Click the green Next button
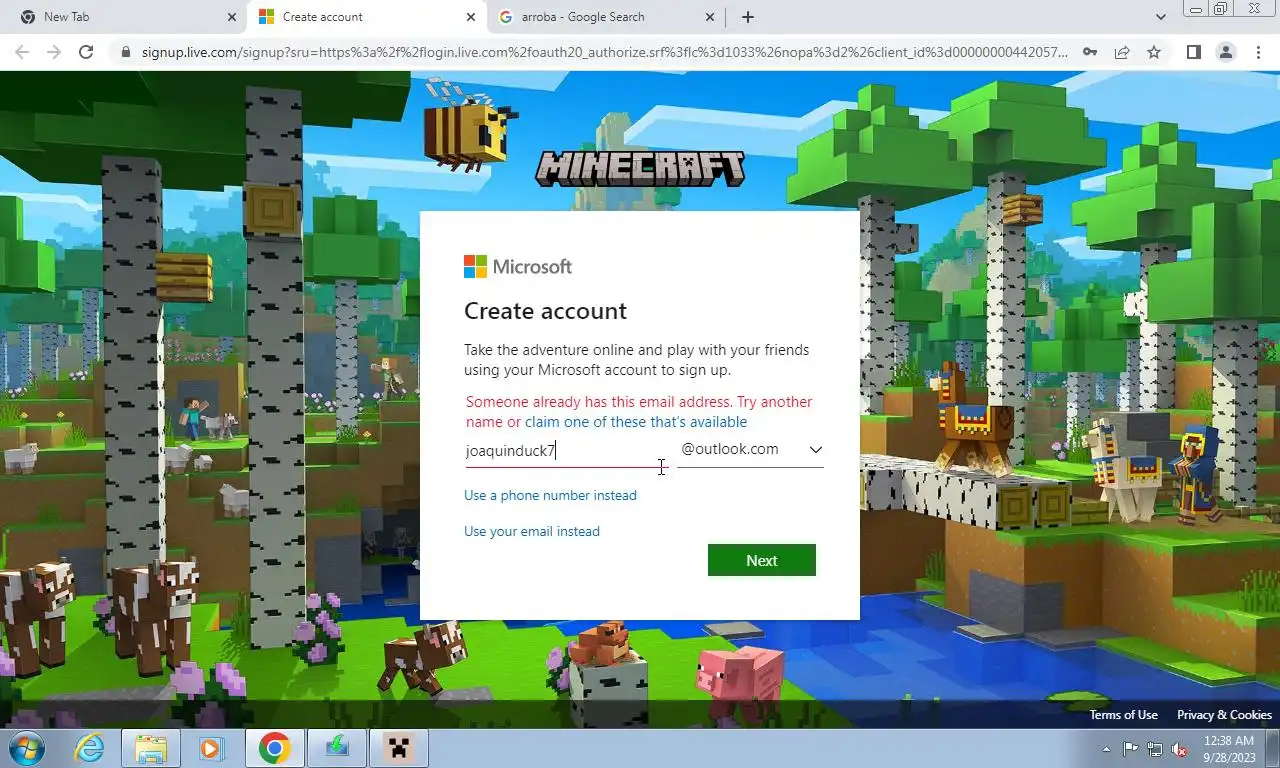 click(x=762, y=560)
